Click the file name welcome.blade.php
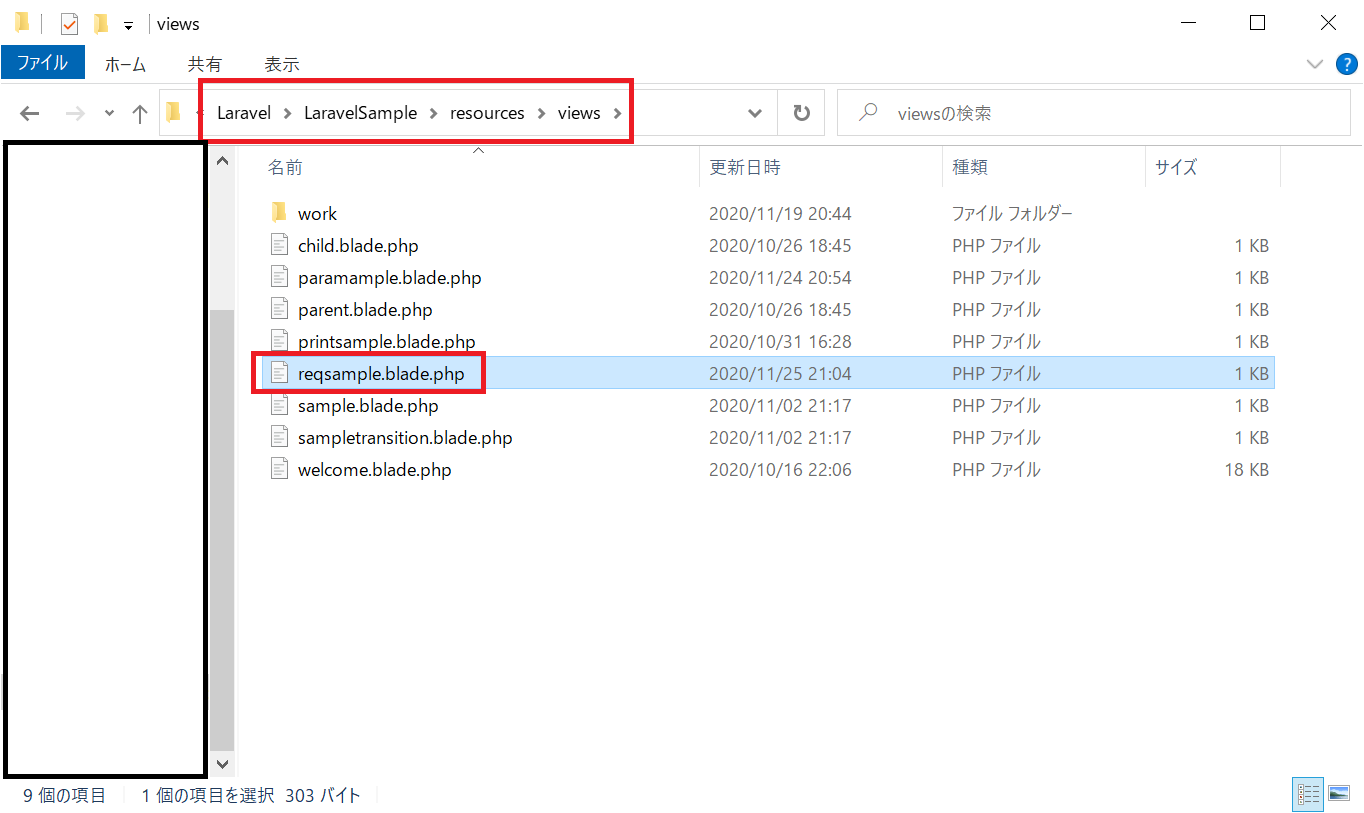 point(374,470)
